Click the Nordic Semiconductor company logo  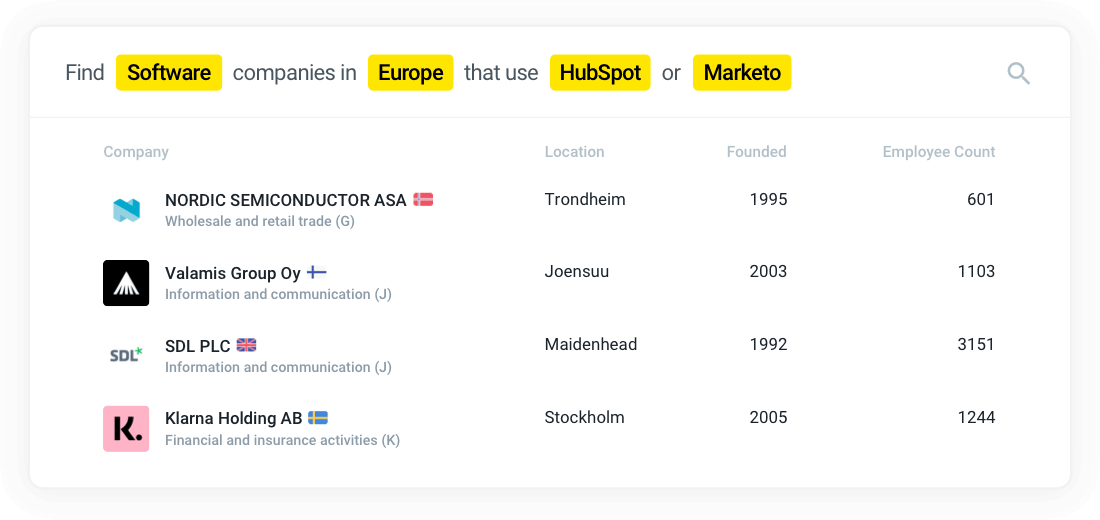(126, 210)
